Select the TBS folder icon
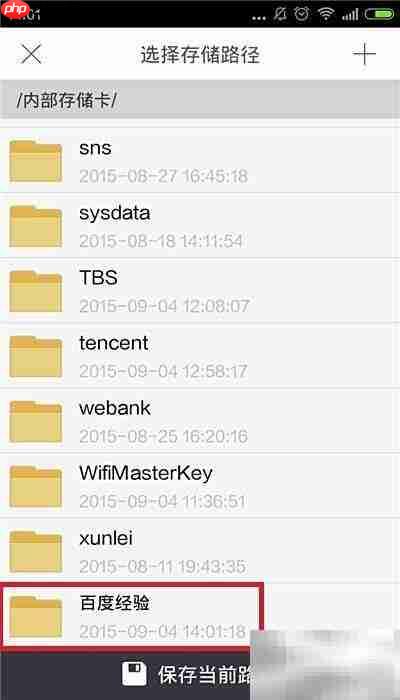This screenshot has width=400, height=700. click(x=36, y=291)
